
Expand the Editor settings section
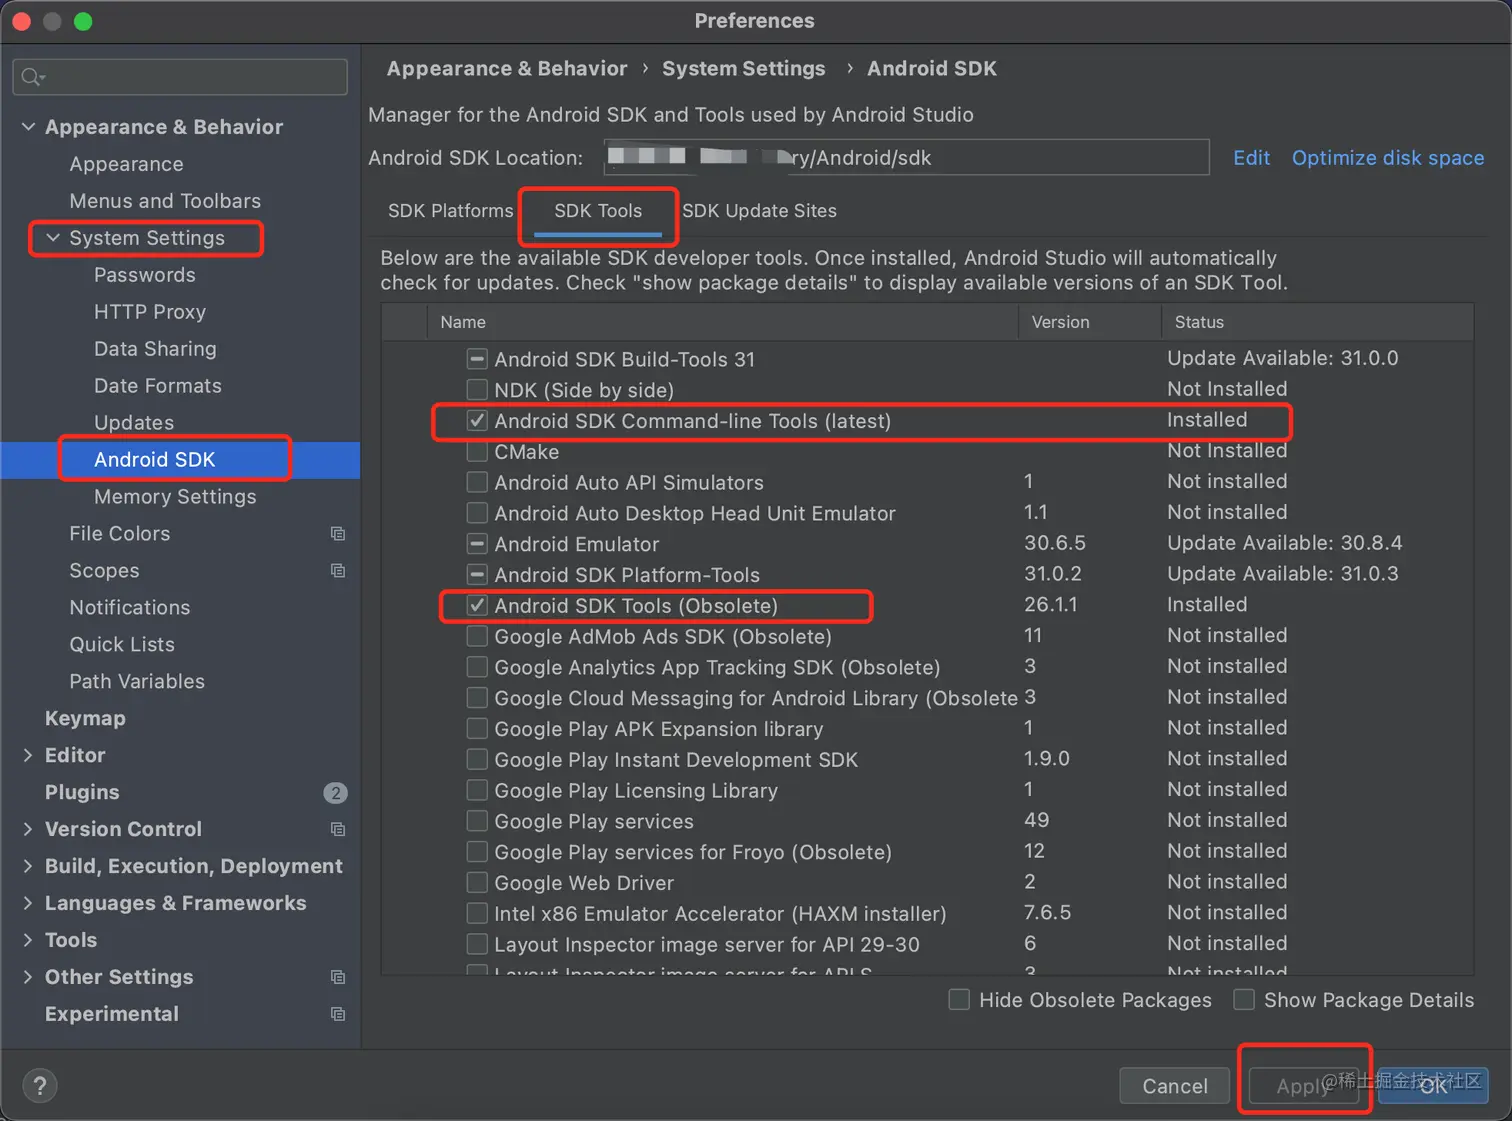click(x=28, y=756)
